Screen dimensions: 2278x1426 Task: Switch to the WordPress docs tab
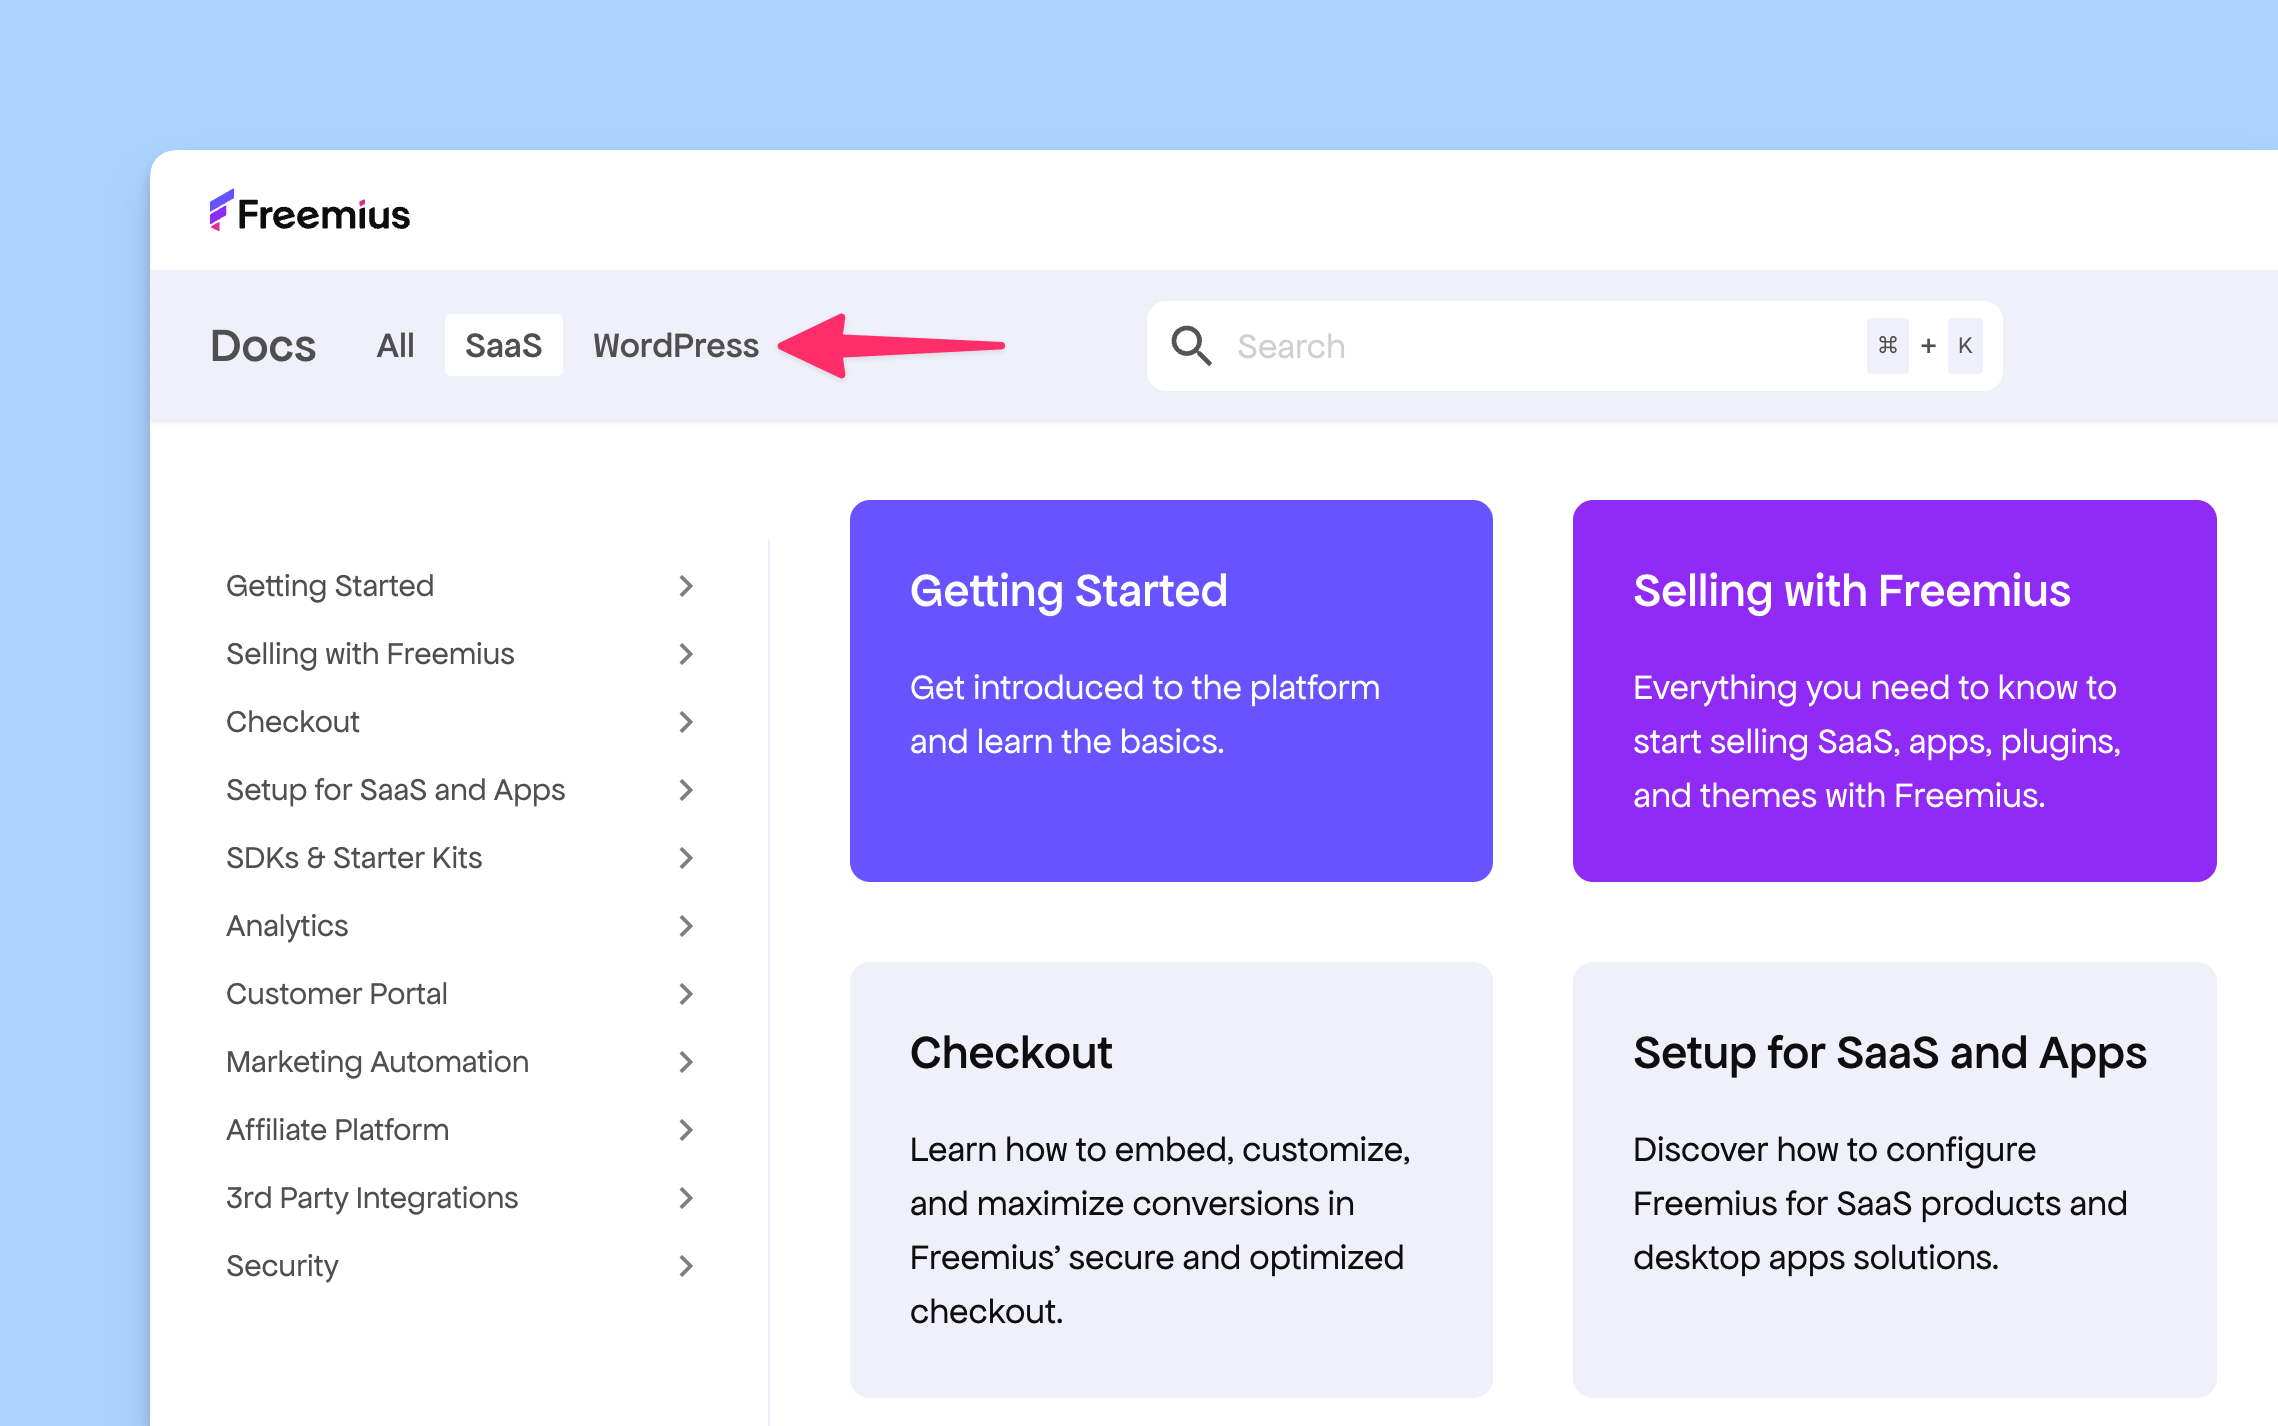tap(675, 346)
